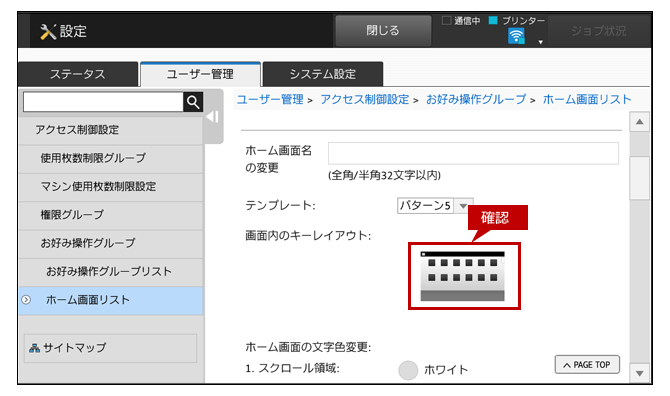
Task: Click the 閉じる button
Action: click(383, 31)
